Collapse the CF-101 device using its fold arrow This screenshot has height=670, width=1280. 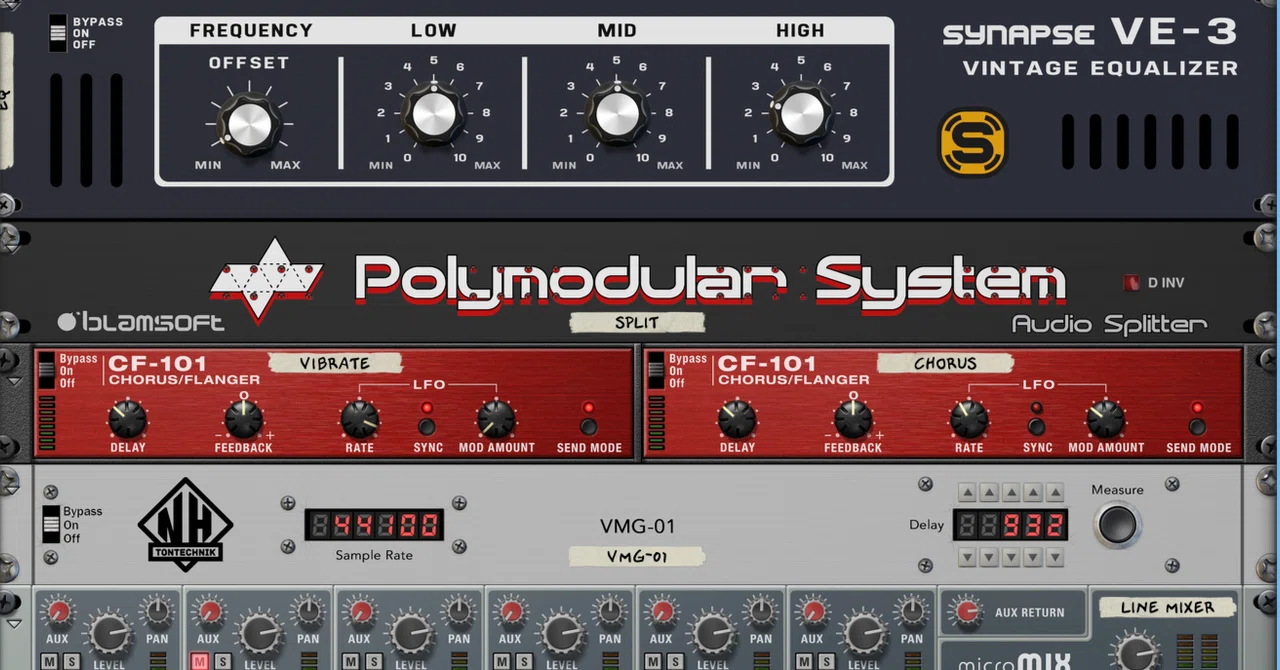(x=14, y=382)
